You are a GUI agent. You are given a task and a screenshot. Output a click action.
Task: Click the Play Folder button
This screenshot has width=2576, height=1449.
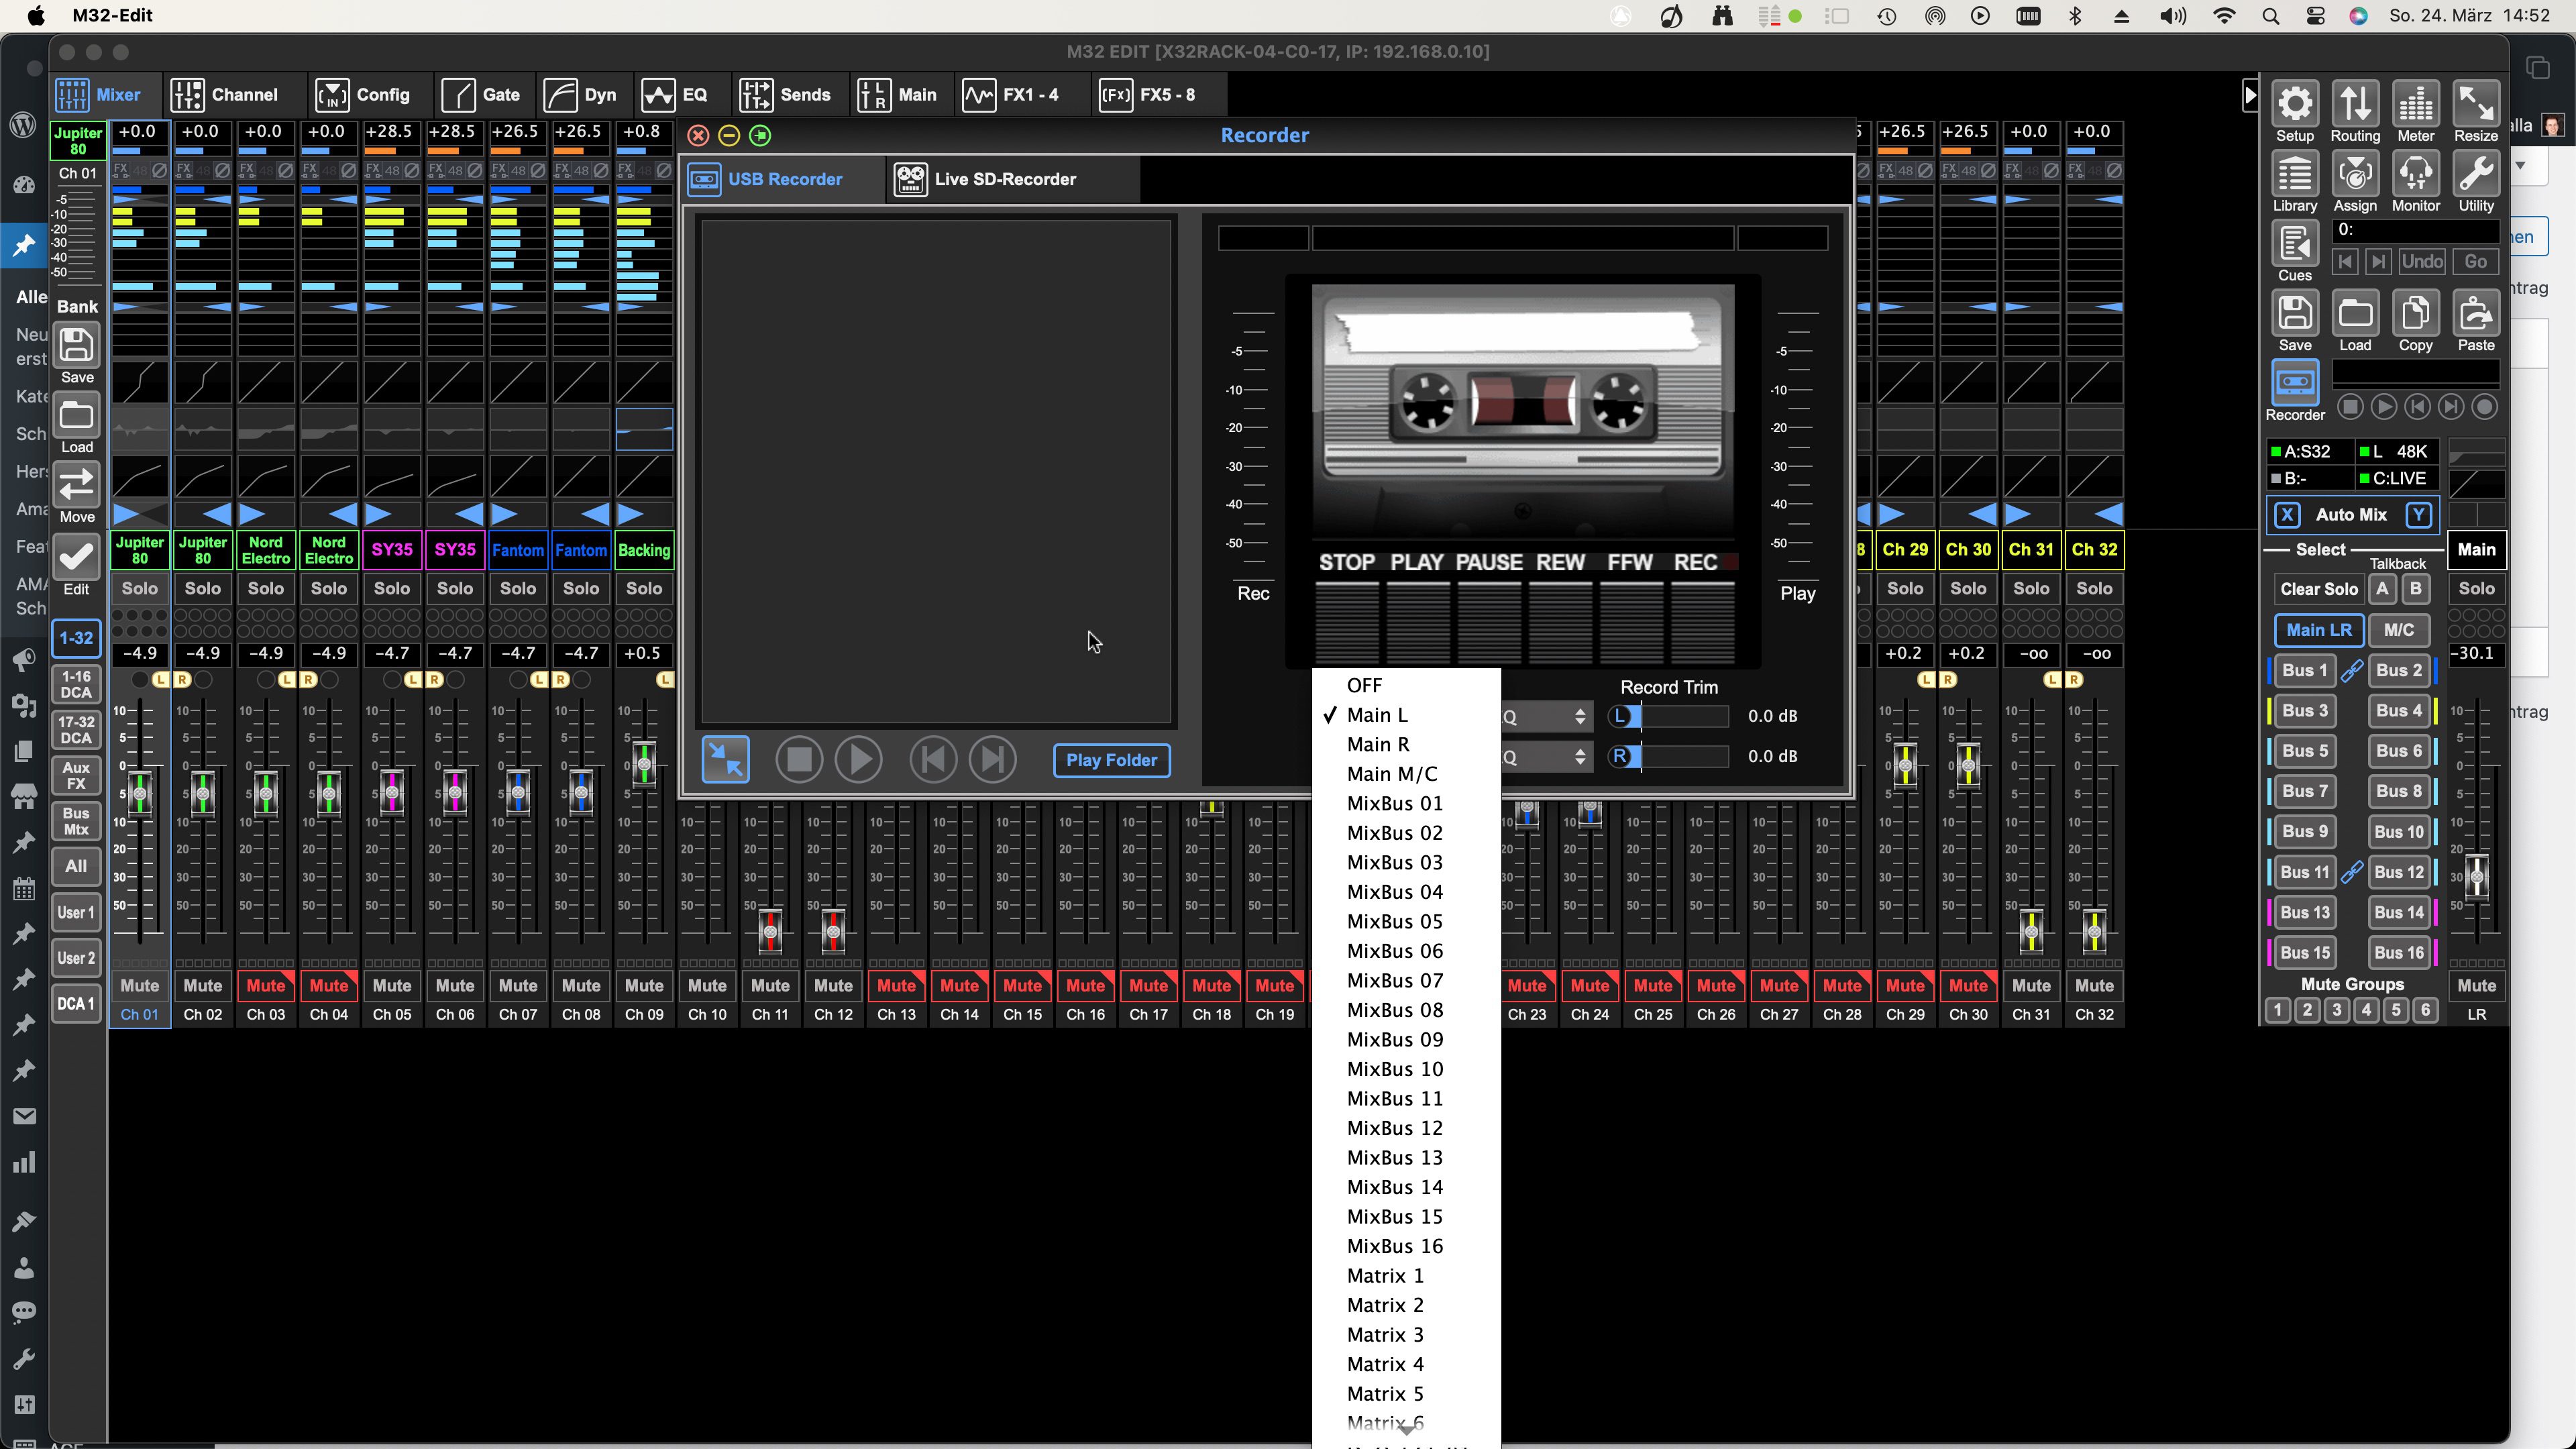[x=1111, y=760]
